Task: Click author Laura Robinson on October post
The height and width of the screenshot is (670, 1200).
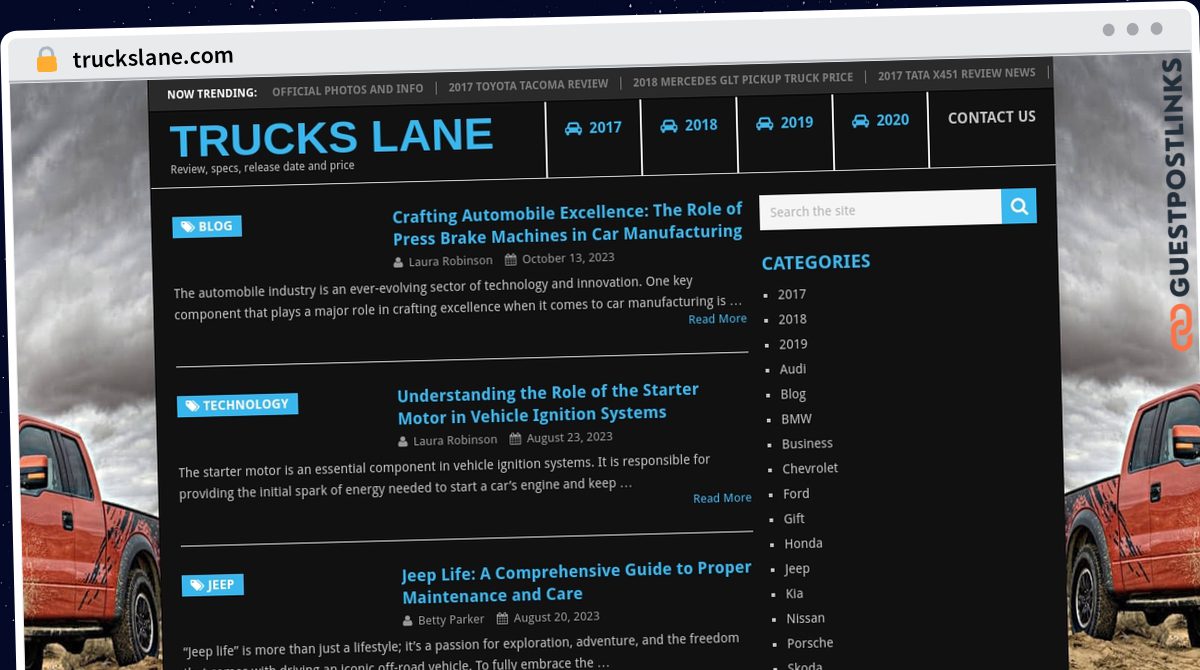Action: tap(450, 261)
